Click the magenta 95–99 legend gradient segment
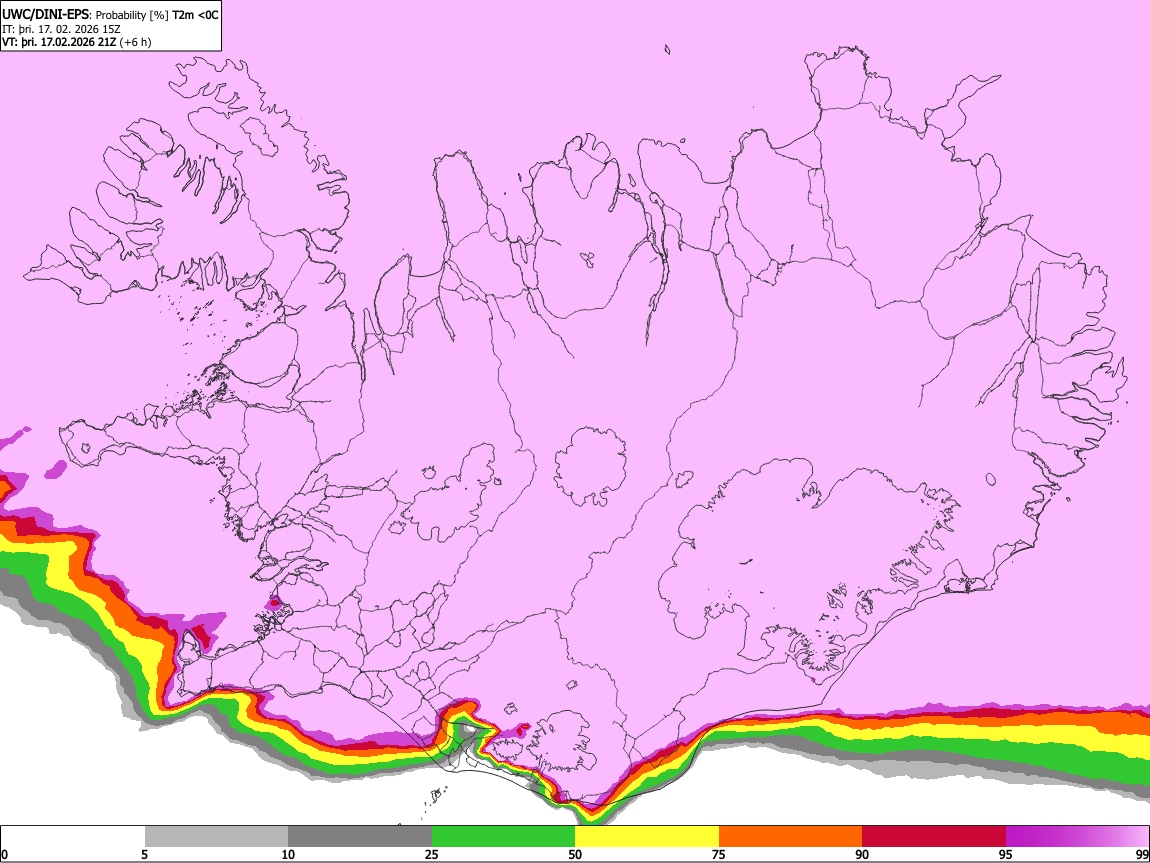The height and width of the screenshot is (863, 1150). [1077, 837]
